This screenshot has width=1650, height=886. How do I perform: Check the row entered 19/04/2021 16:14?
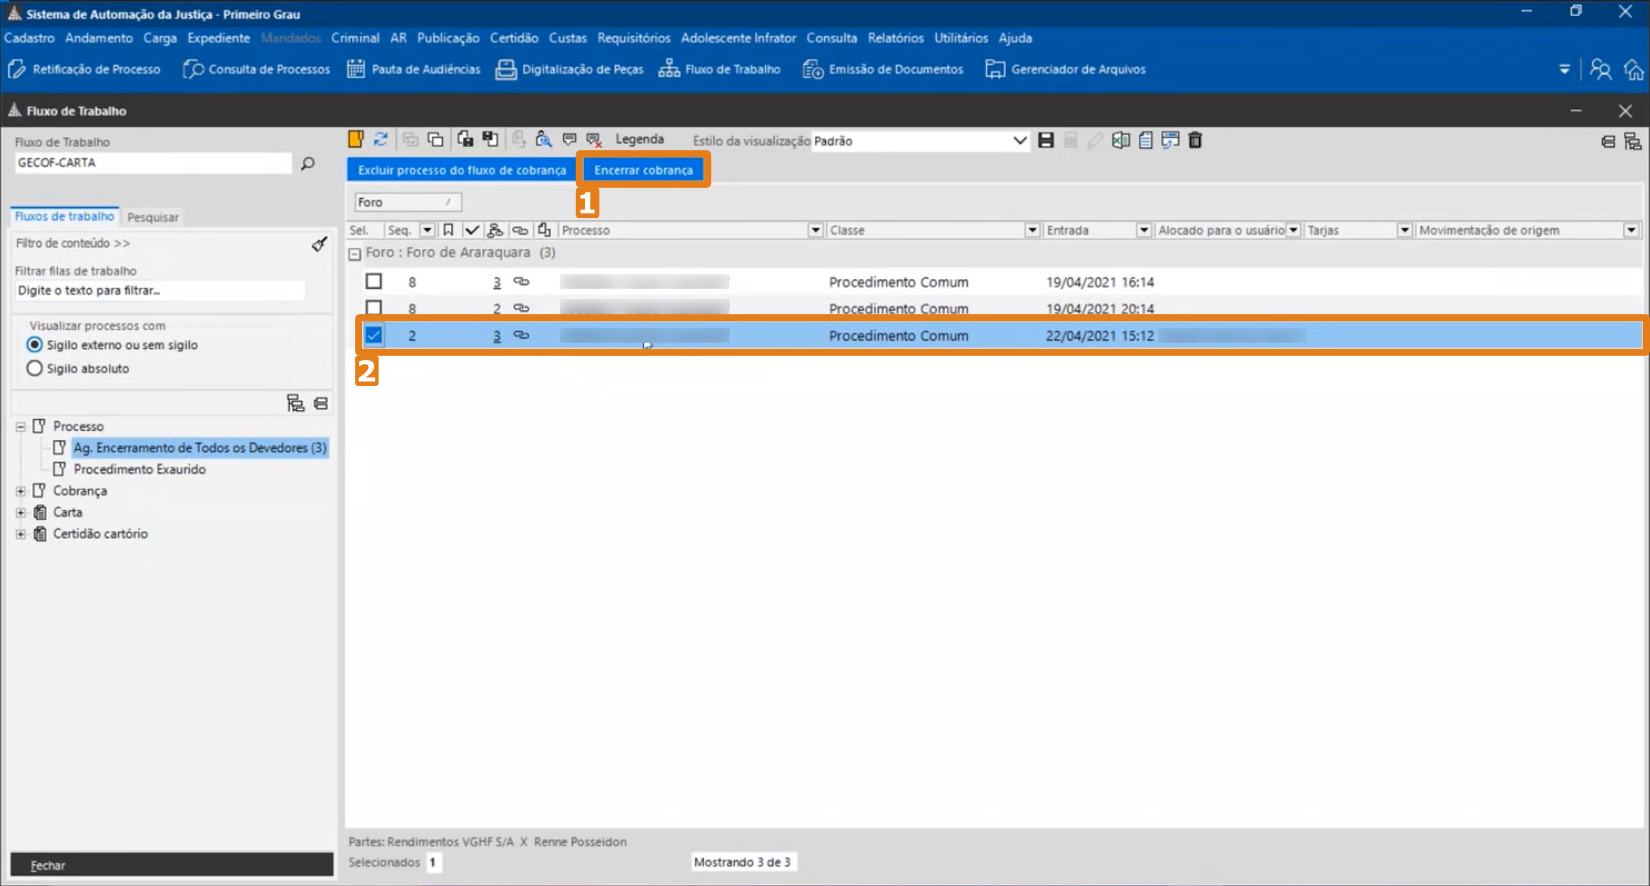pyautogui.click(x=374, y=281)
